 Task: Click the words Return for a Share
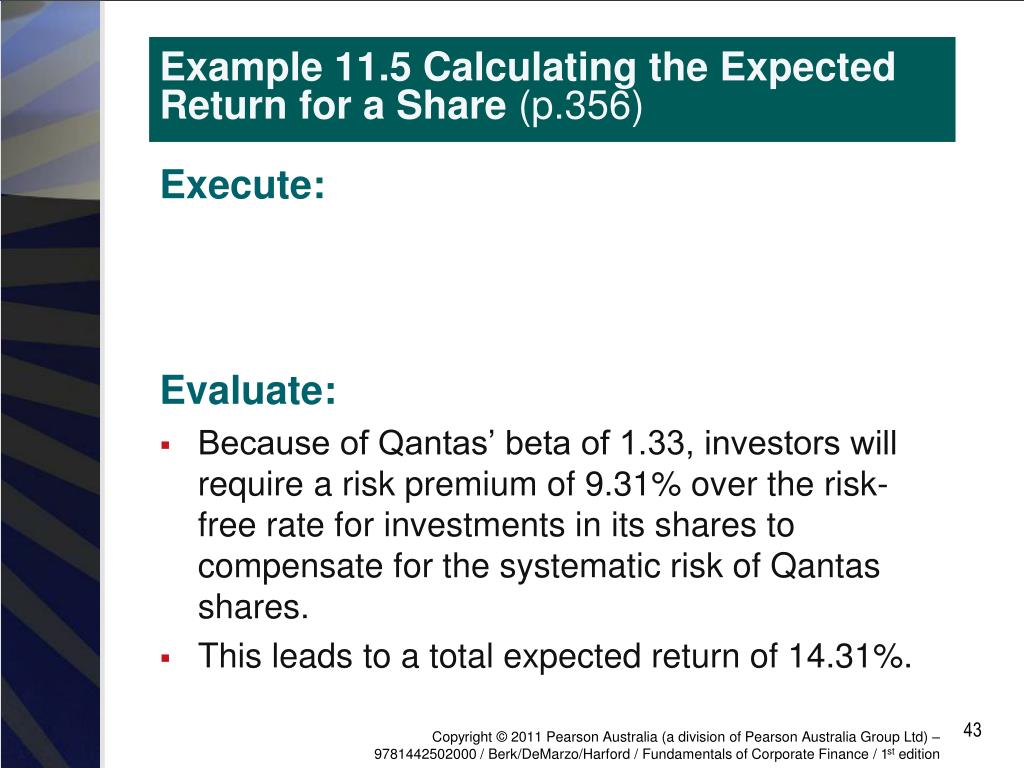335,106
